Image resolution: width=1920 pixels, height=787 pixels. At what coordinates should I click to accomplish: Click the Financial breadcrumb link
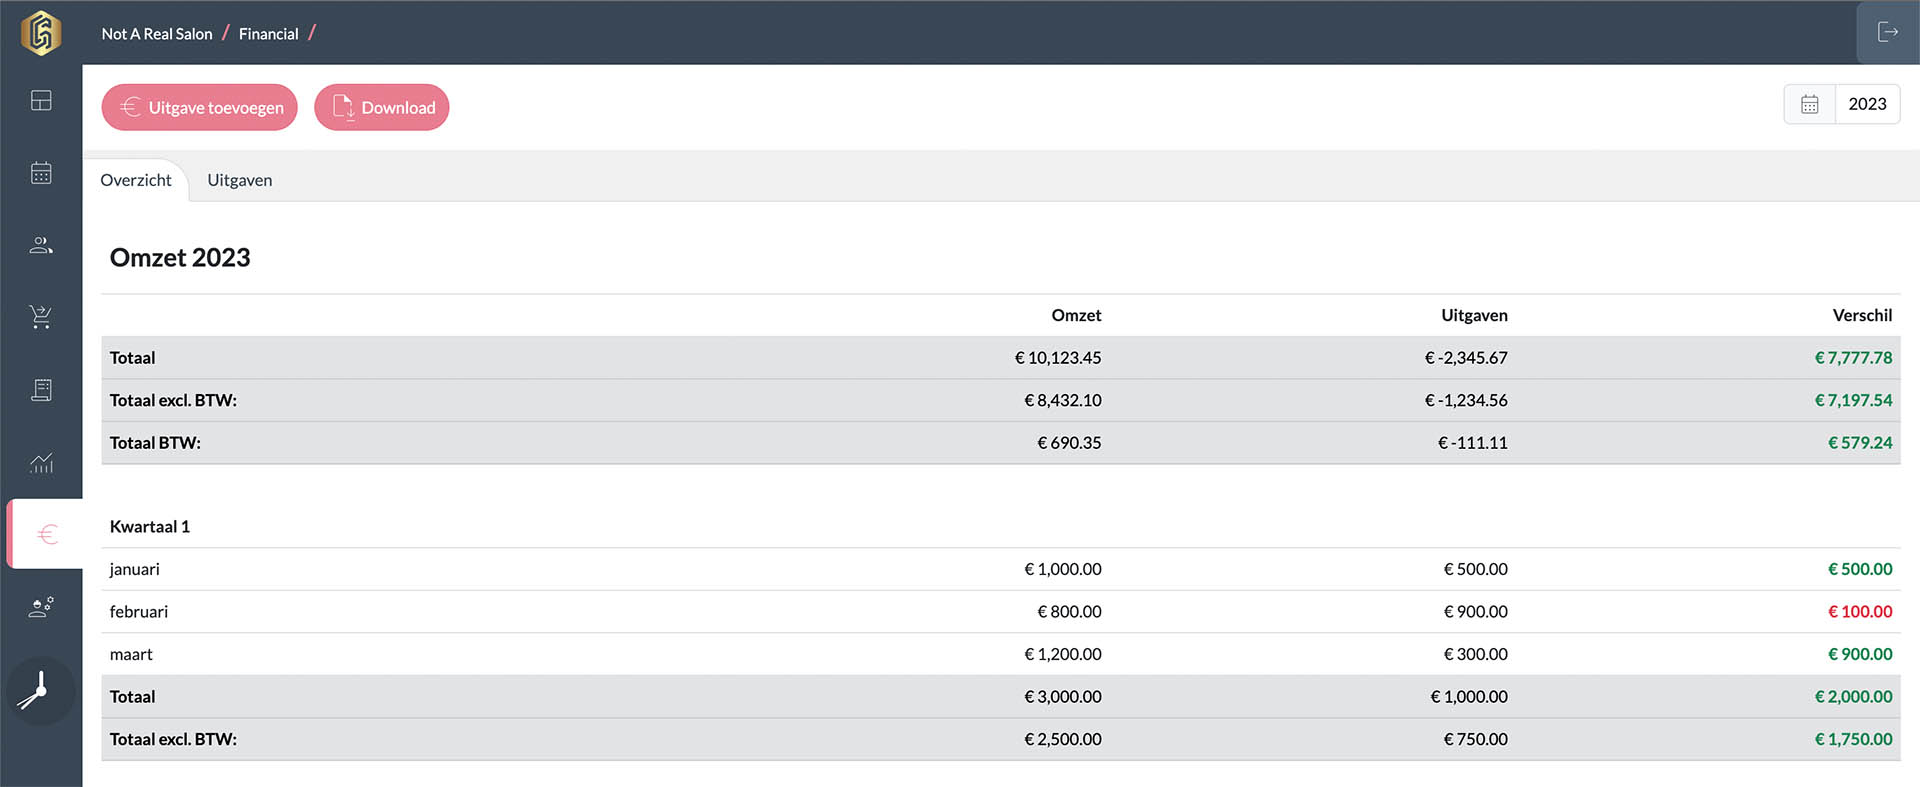coord(268,34)
